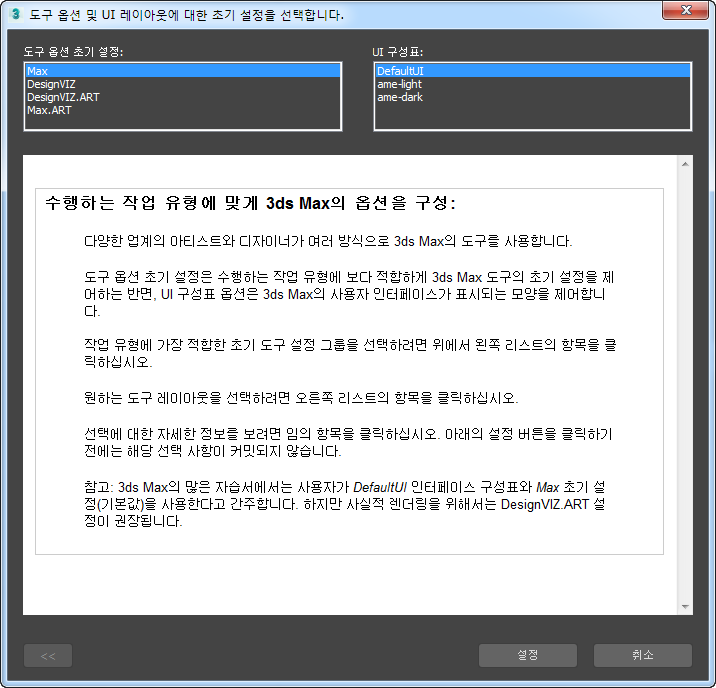
Task: Click the << back button
Action: tap(48, 656)
